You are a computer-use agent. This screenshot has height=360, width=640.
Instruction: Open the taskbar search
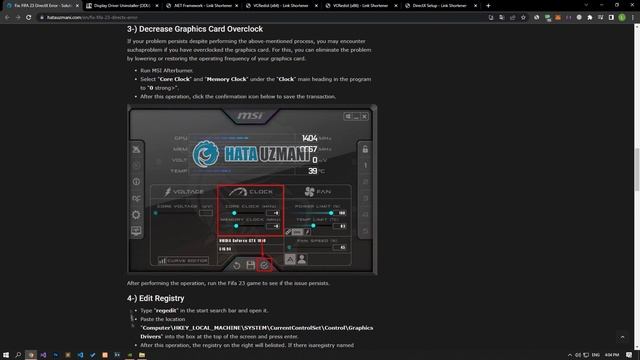coord(18,355)
